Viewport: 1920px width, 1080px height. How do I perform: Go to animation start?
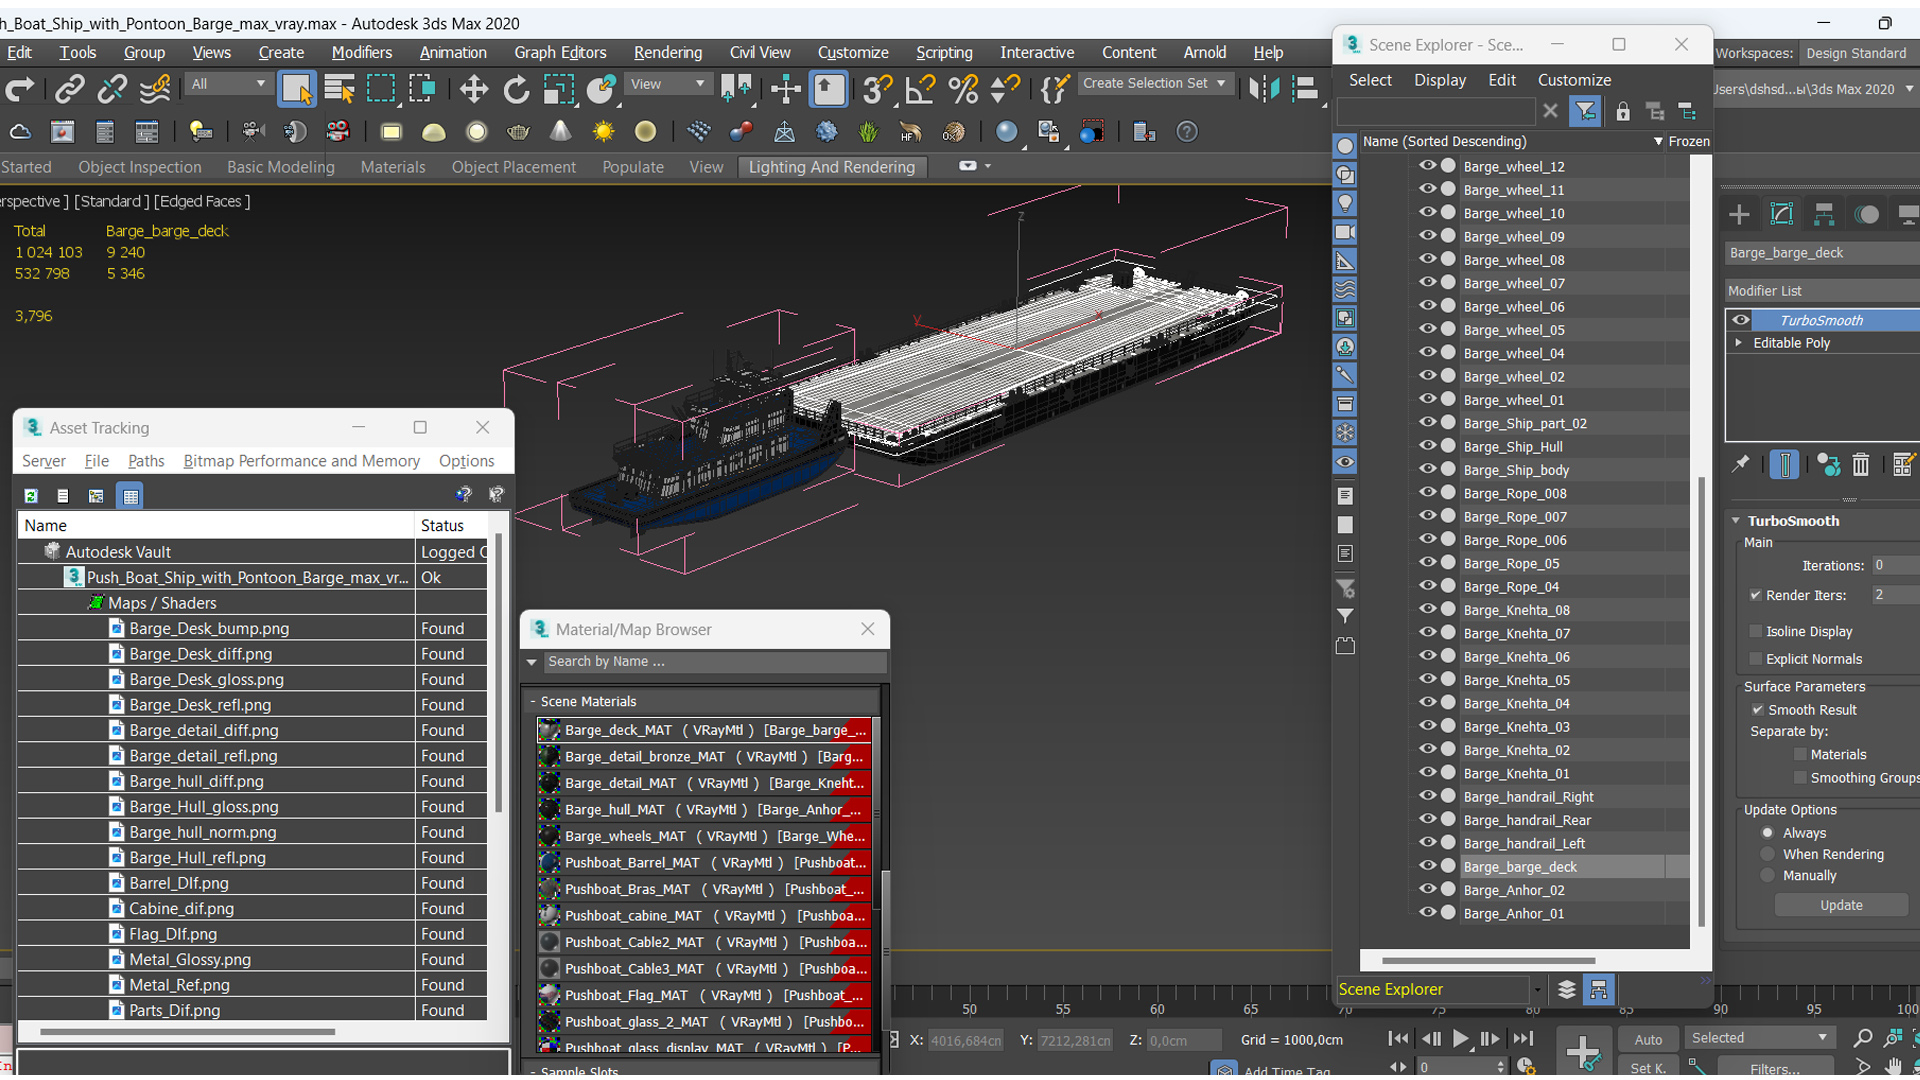coord(1399,1039)
